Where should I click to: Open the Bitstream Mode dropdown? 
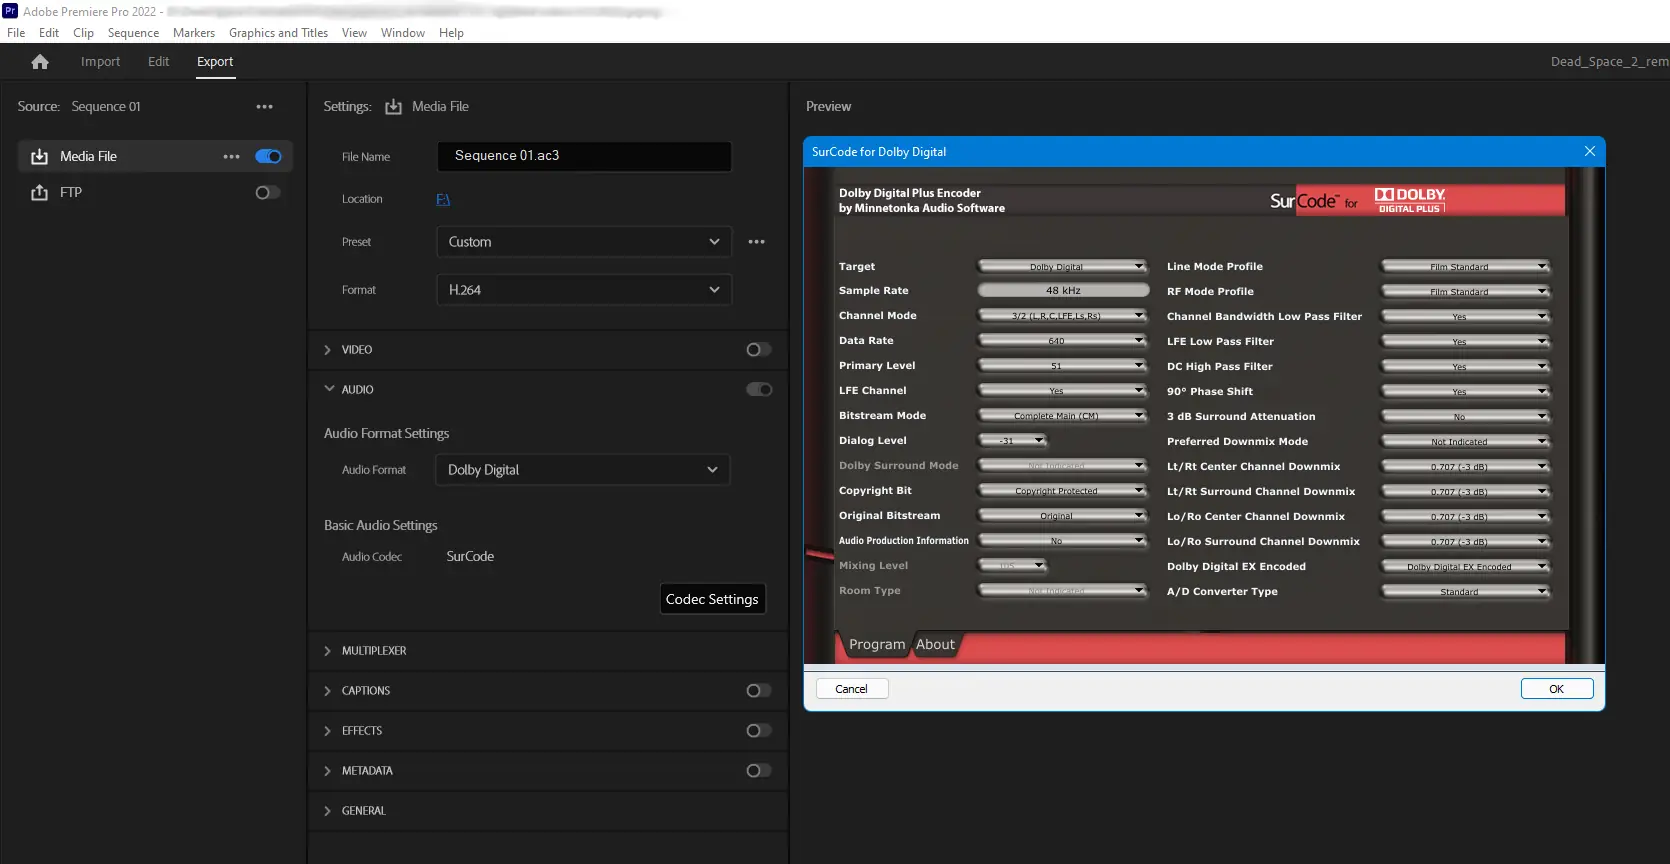click(x=1062, y=416)
